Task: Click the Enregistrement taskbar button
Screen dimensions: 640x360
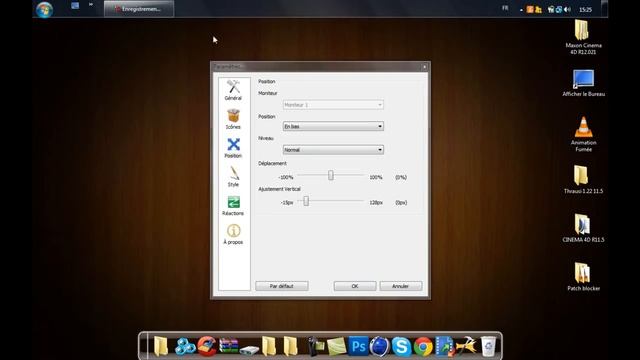Action: 139,9
